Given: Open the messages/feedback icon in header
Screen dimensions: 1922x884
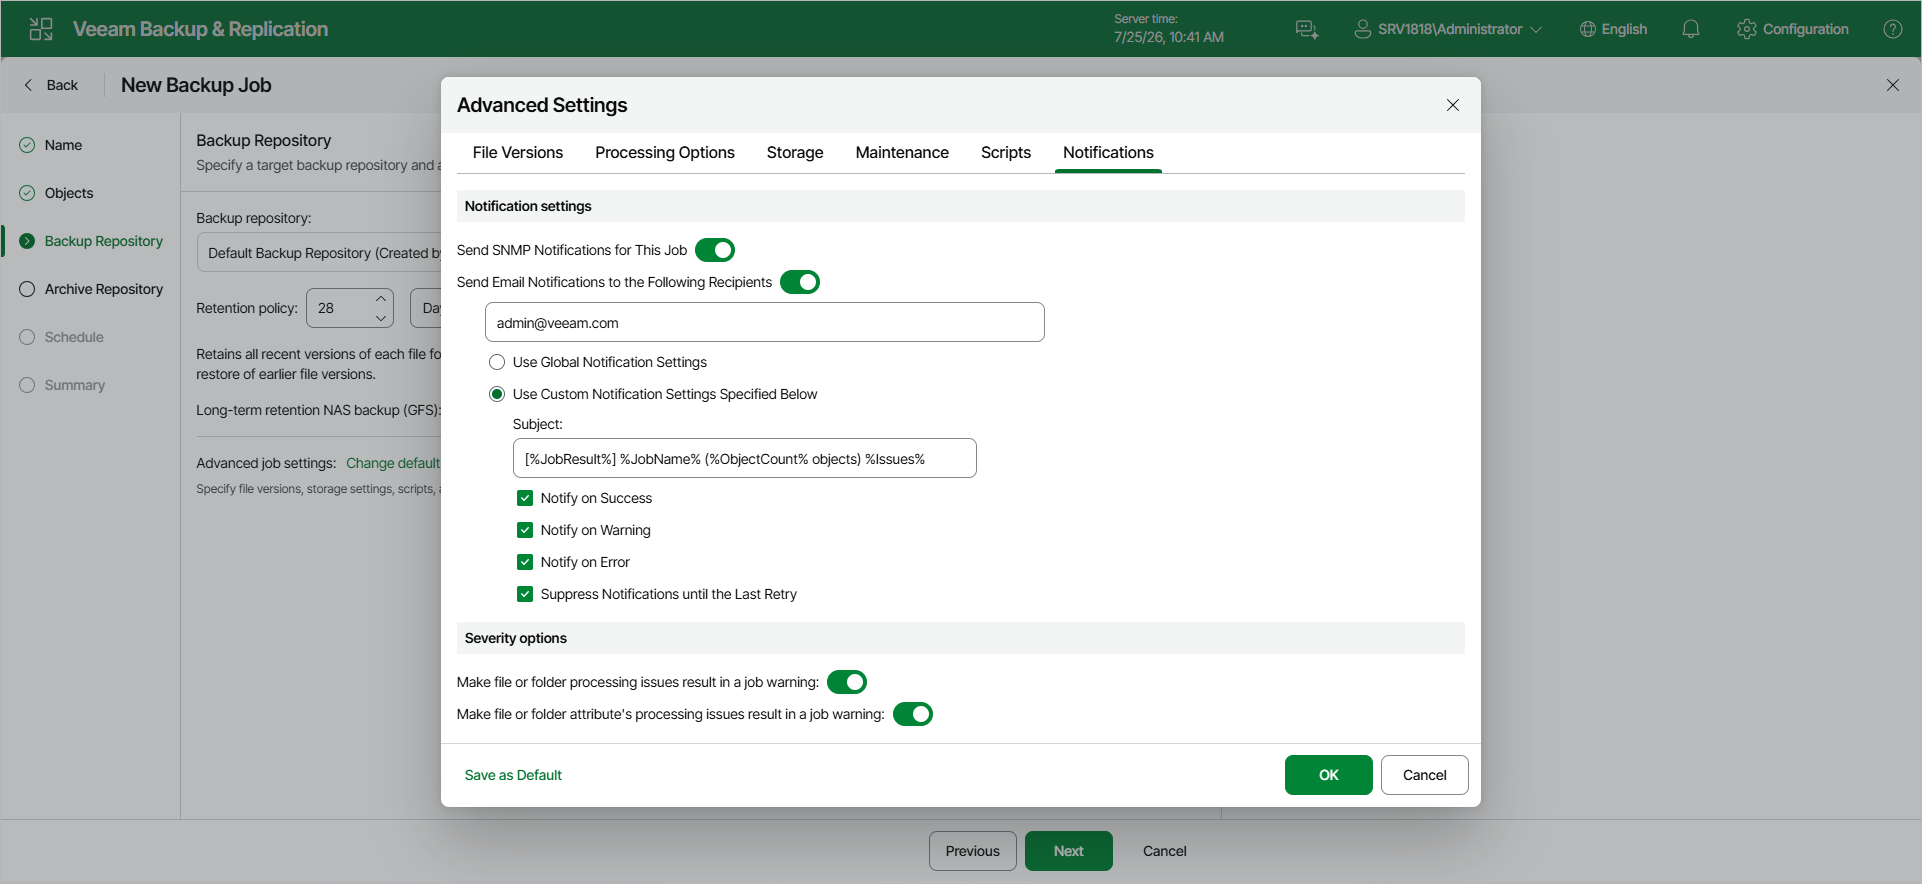Looking at the screenshot, I should click(1306, 29).
